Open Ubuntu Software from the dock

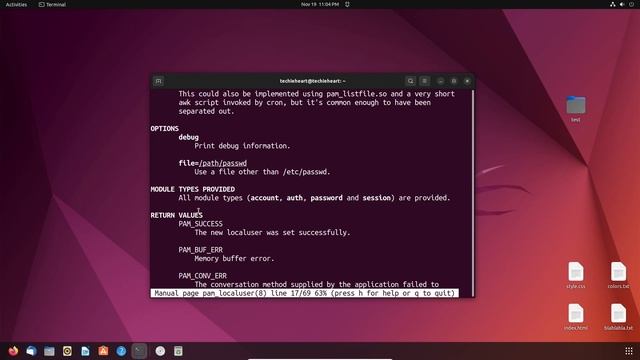point(103,351)
